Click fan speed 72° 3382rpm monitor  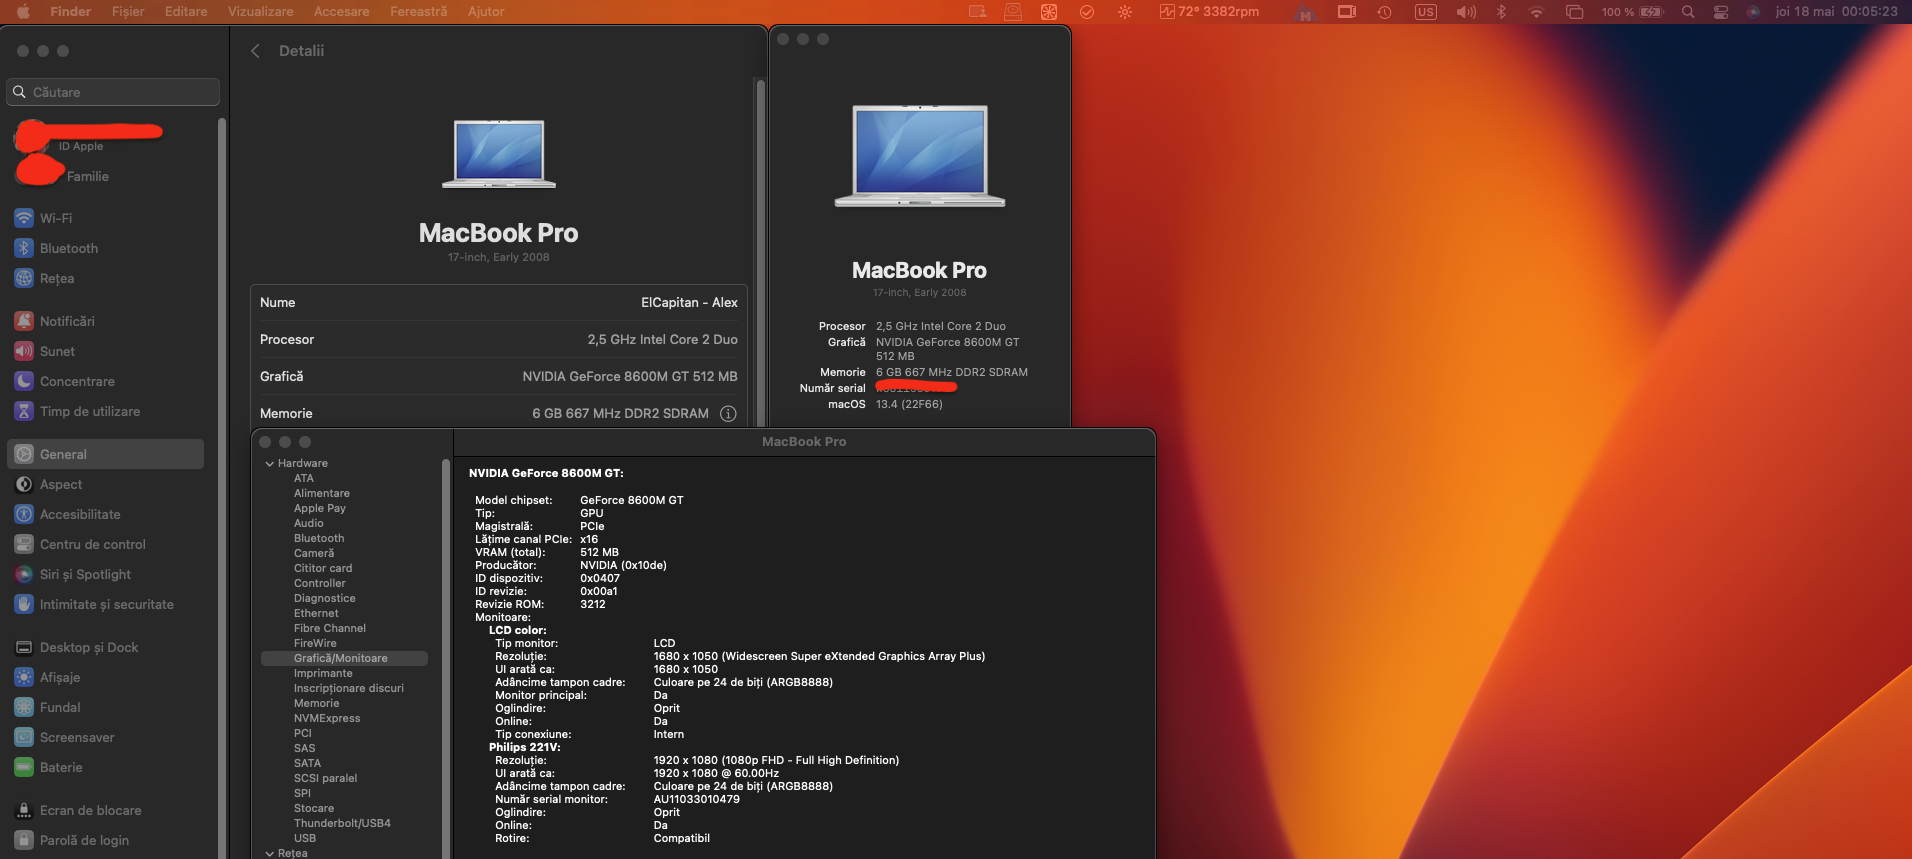point(1209,12)
